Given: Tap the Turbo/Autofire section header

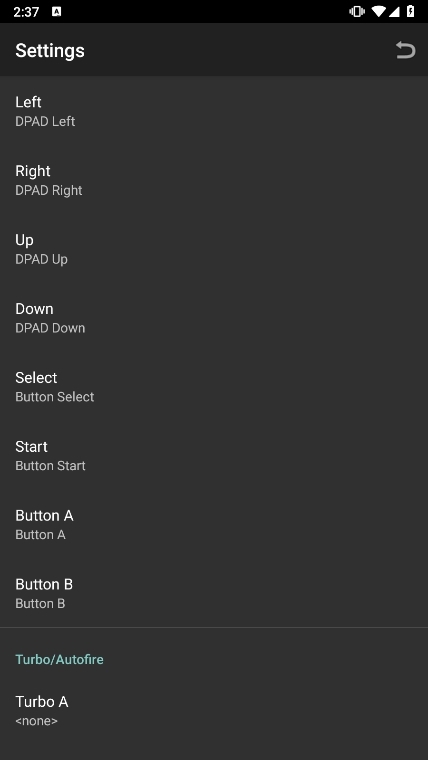Looking at the screenshot, I should (x=59, y=659).
